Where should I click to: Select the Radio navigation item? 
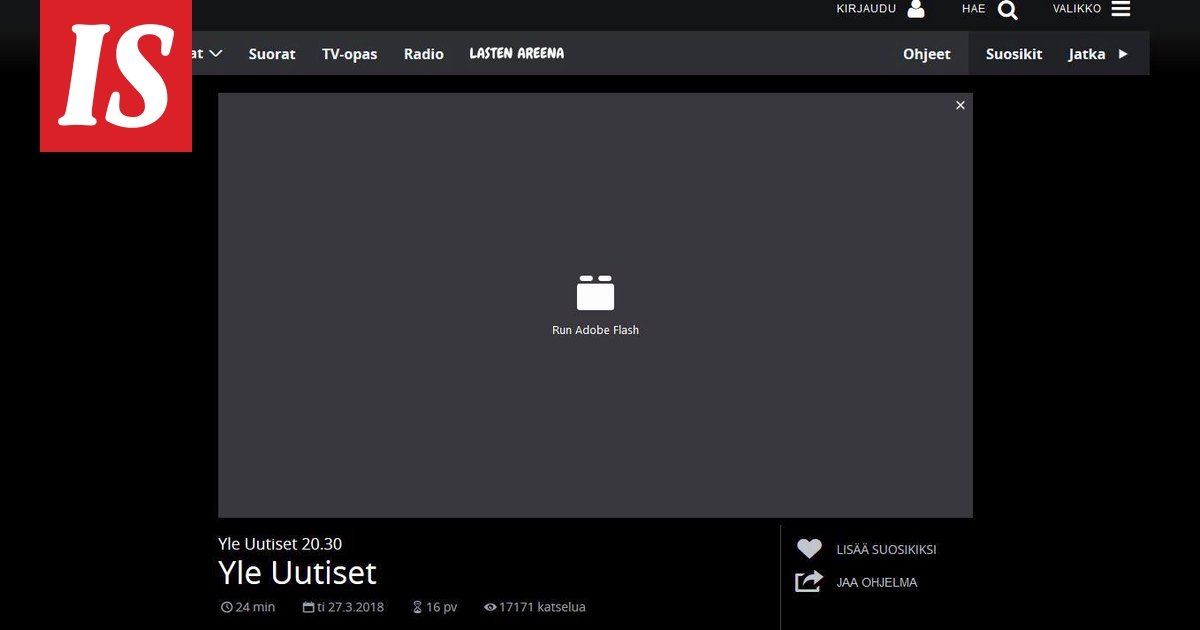click(x=424, y=54)
